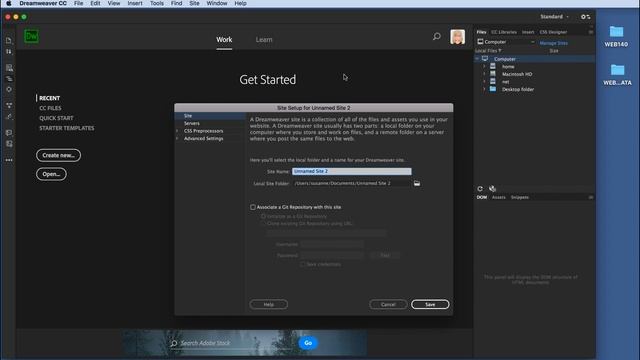Switch to the Assets tab
640x360 pixels.
tap(498, 197)
